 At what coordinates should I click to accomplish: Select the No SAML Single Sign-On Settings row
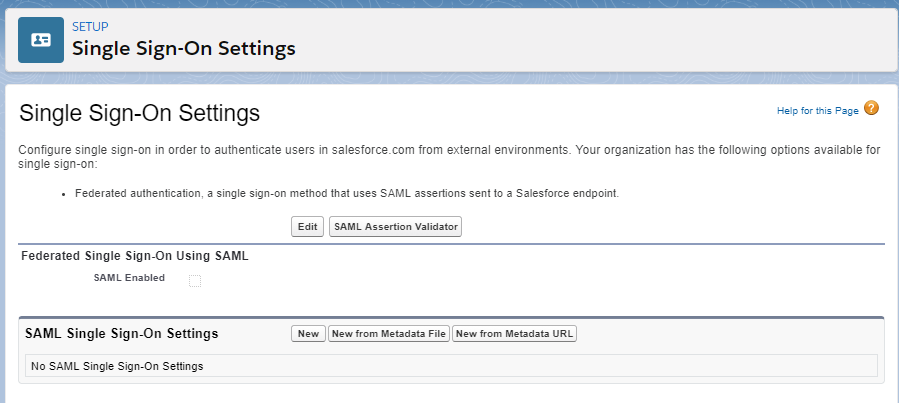451,366
